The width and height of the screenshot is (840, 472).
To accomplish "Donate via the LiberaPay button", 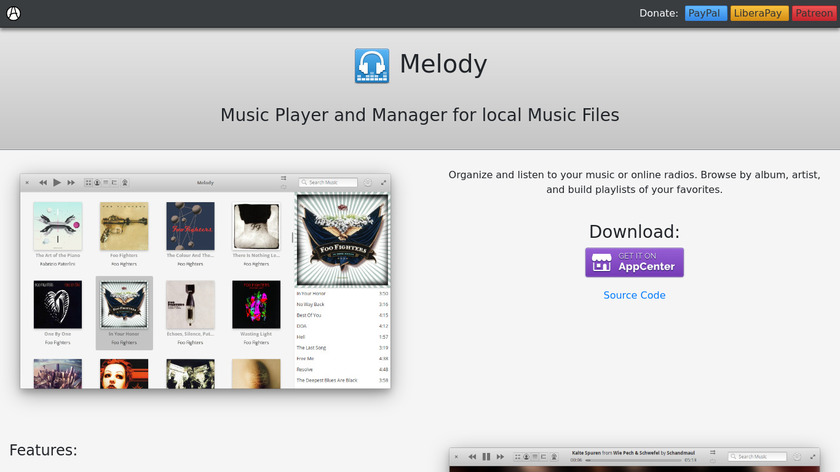I will pyautogui.click(x=759, y=13).
